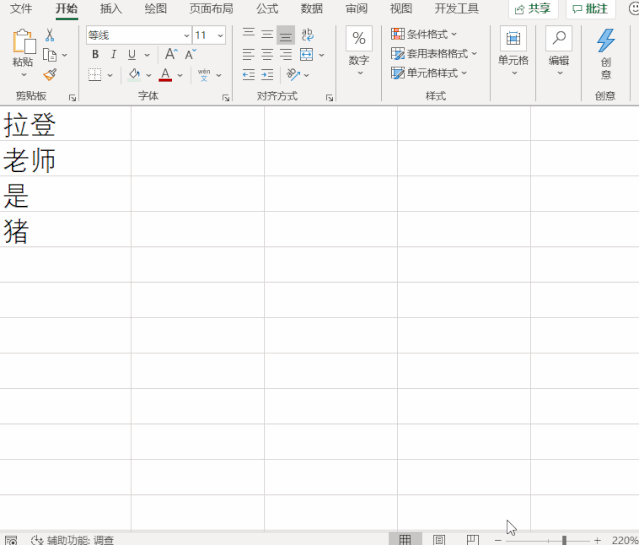This screenshot has height=545, width=639.
Task: Open 单元格样式 cell styles menu
Action: point(429,73)
